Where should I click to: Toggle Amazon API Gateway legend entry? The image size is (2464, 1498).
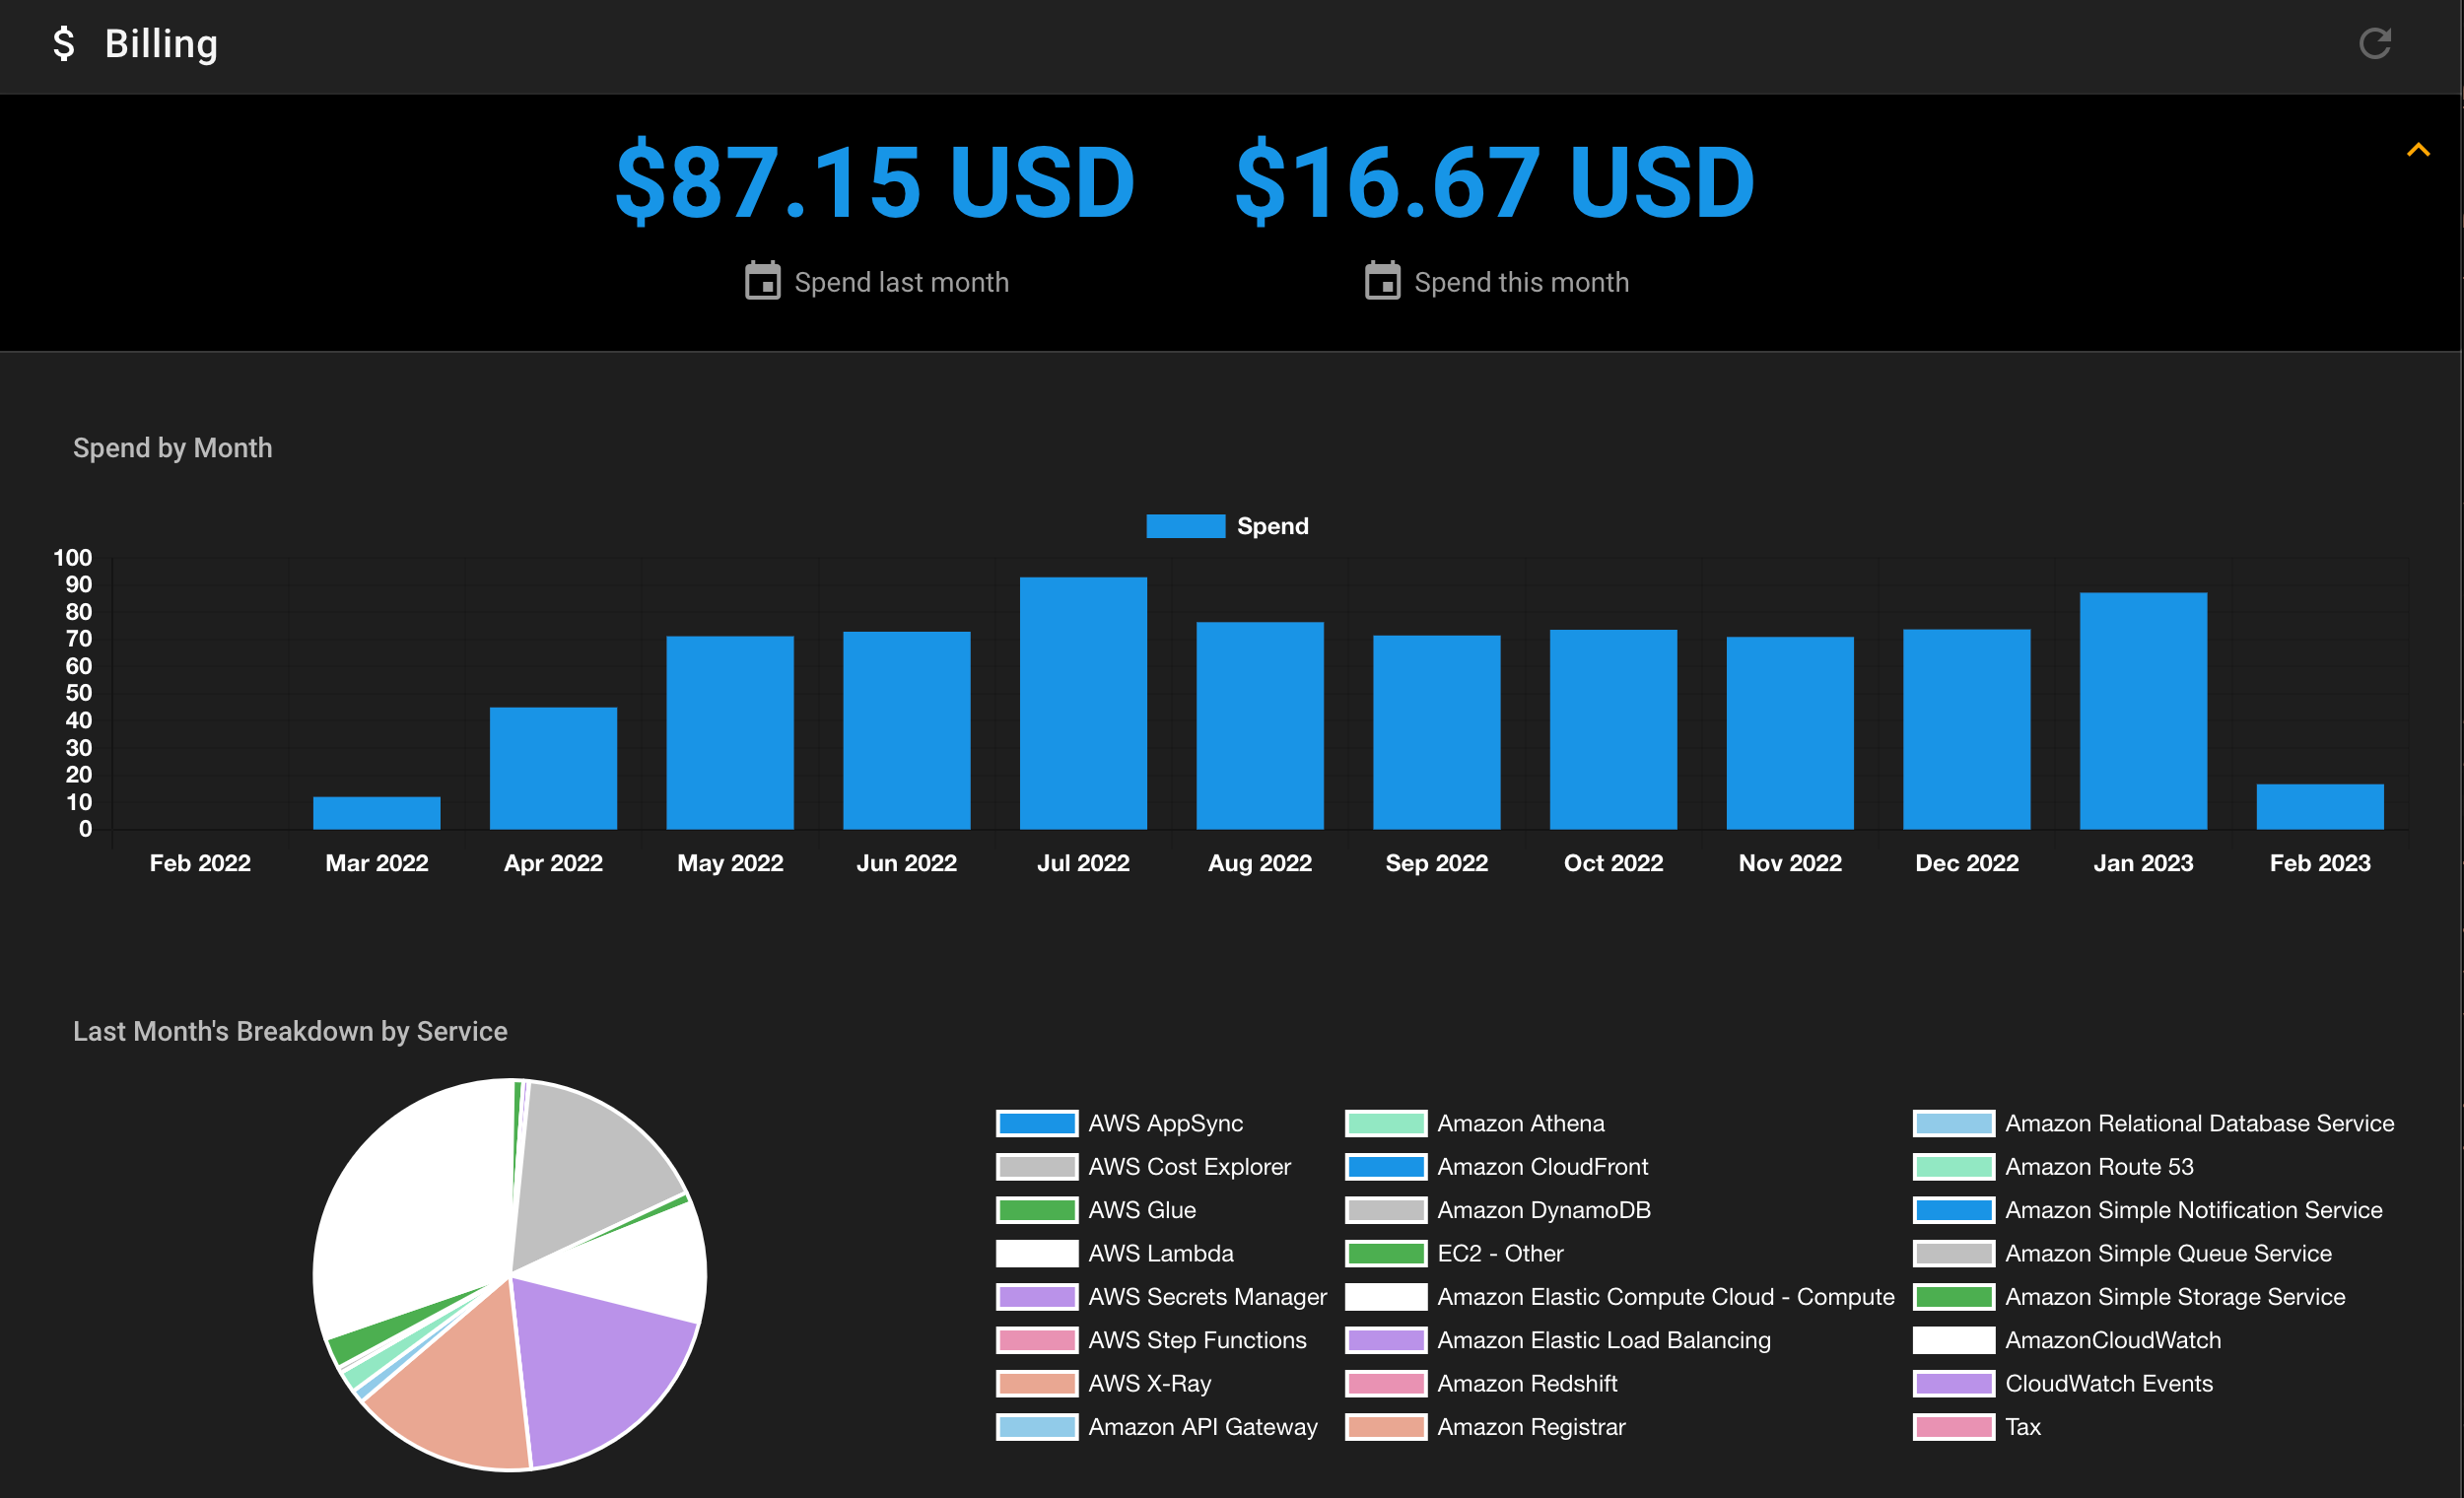[x=1157, y=1427]
